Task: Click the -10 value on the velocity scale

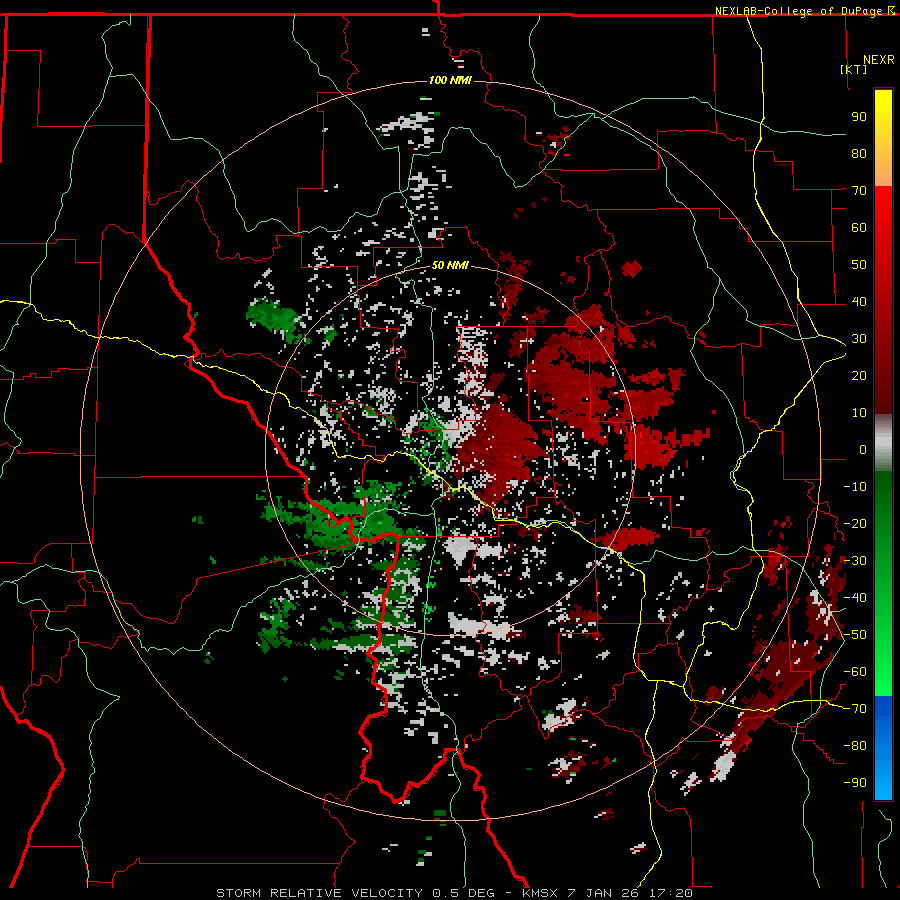Action: [x=855, y=487]
